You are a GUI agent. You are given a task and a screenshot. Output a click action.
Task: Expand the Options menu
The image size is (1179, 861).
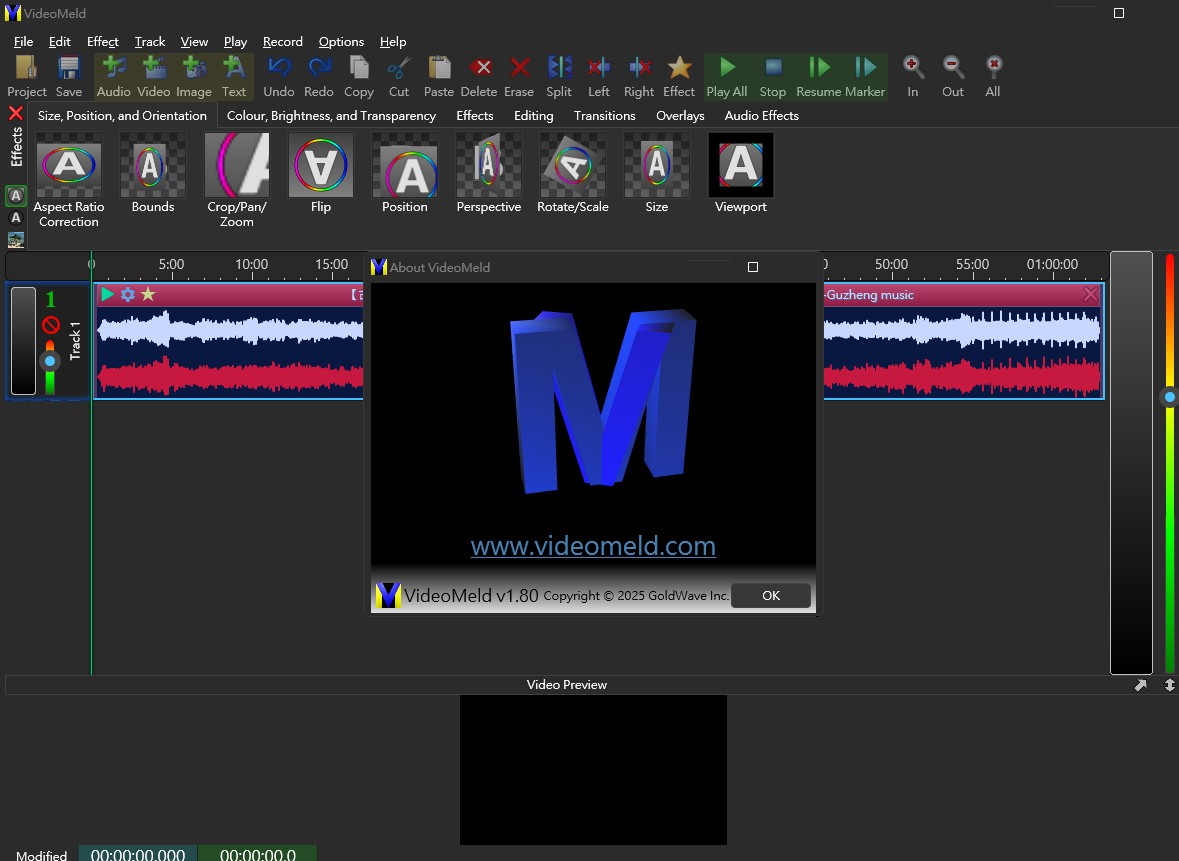coord(341,42)
